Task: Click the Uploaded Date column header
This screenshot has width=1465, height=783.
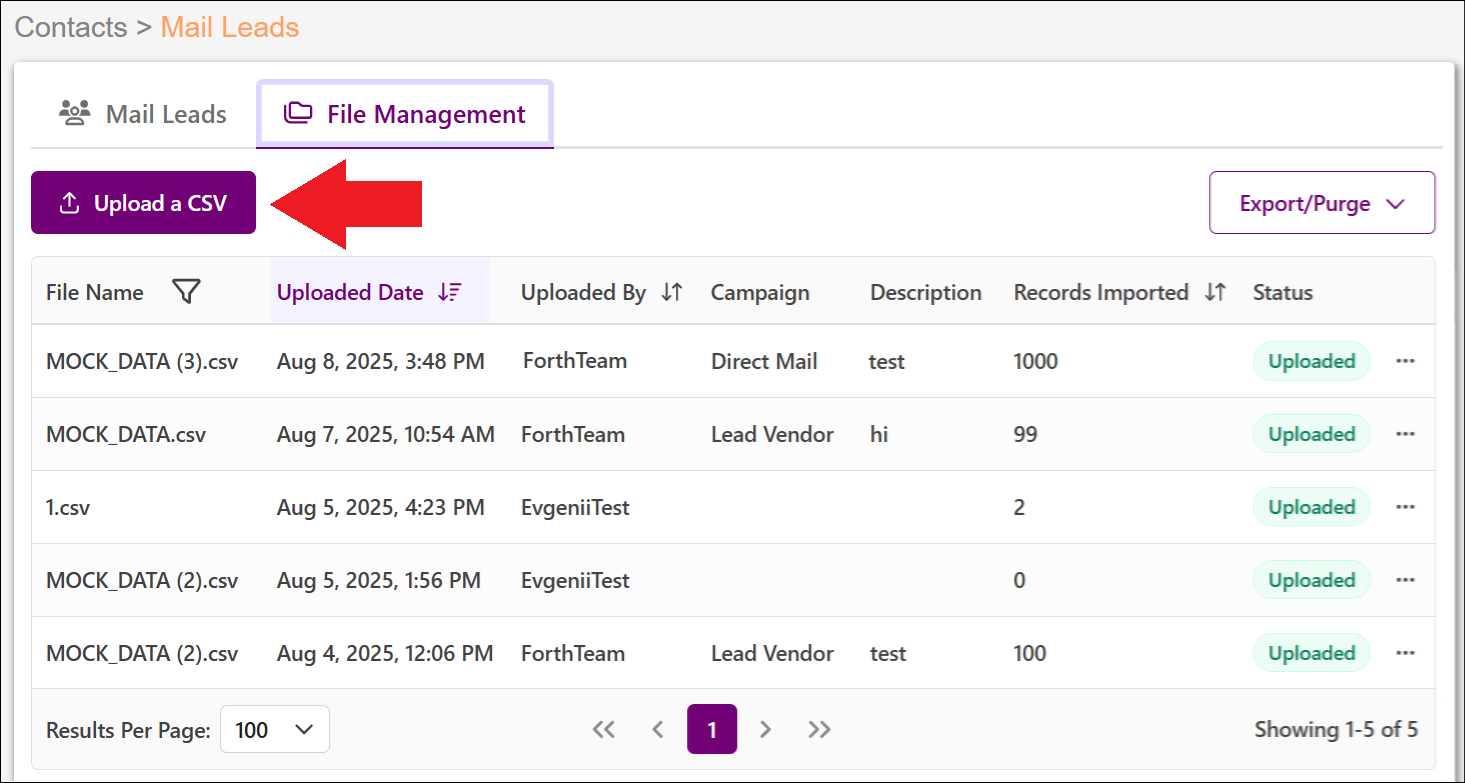Action: [x=350, y=293]
